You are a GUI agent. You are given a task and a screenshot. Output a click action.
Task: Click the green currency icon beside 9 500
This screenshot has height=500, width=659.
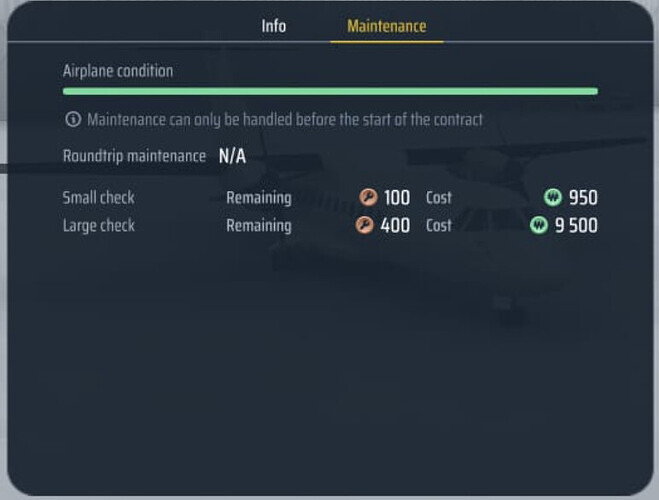539,225
